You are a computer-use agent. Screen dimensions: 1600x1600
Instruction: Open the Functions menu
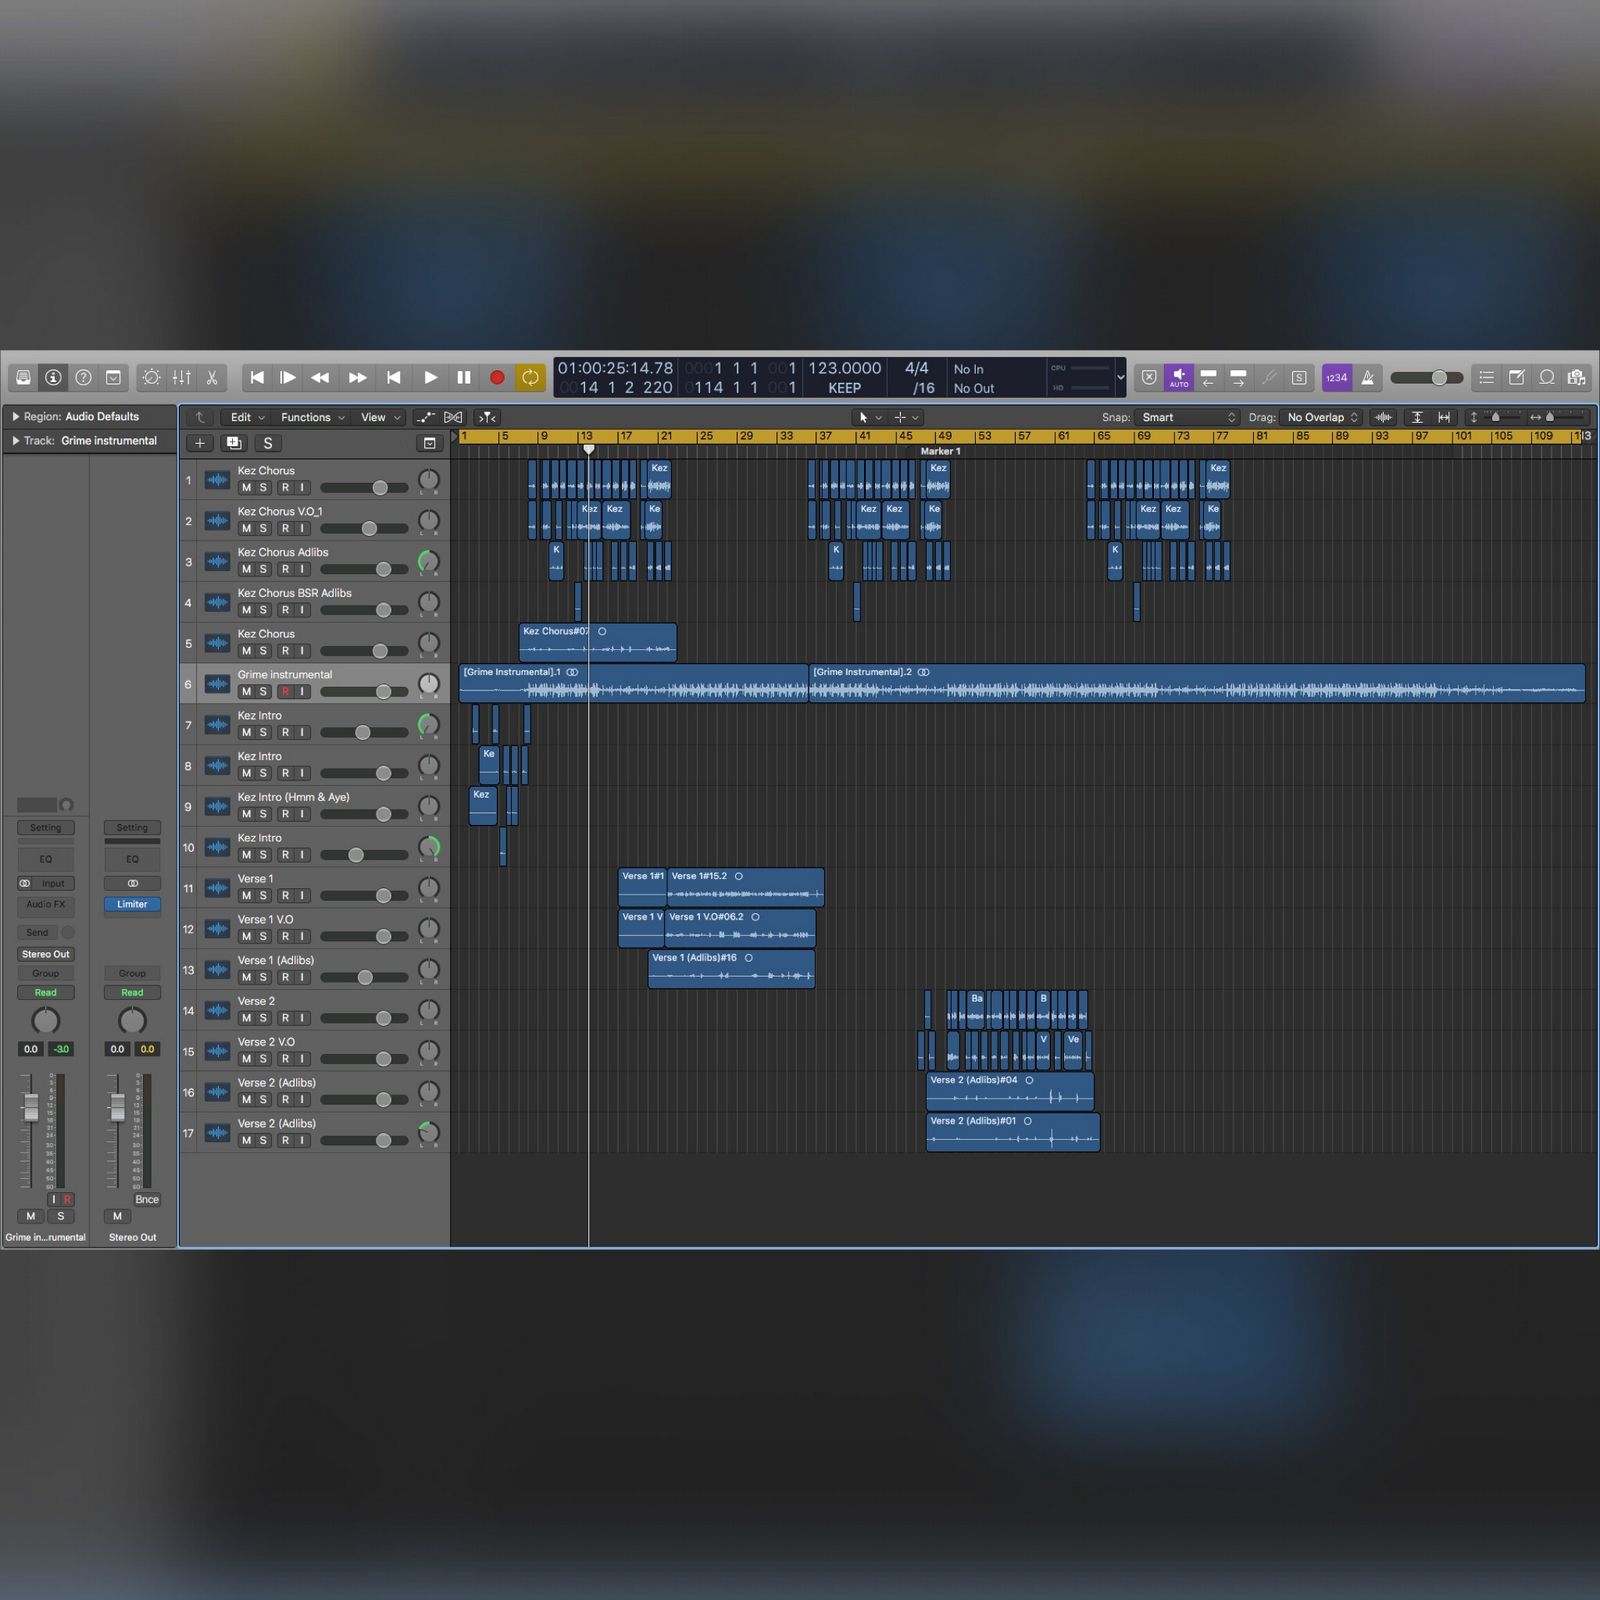tap(312, 418)
